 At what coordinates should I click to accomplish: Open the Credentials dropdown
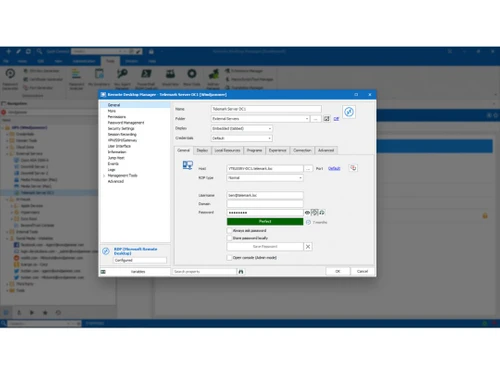(x=270, y=138)
